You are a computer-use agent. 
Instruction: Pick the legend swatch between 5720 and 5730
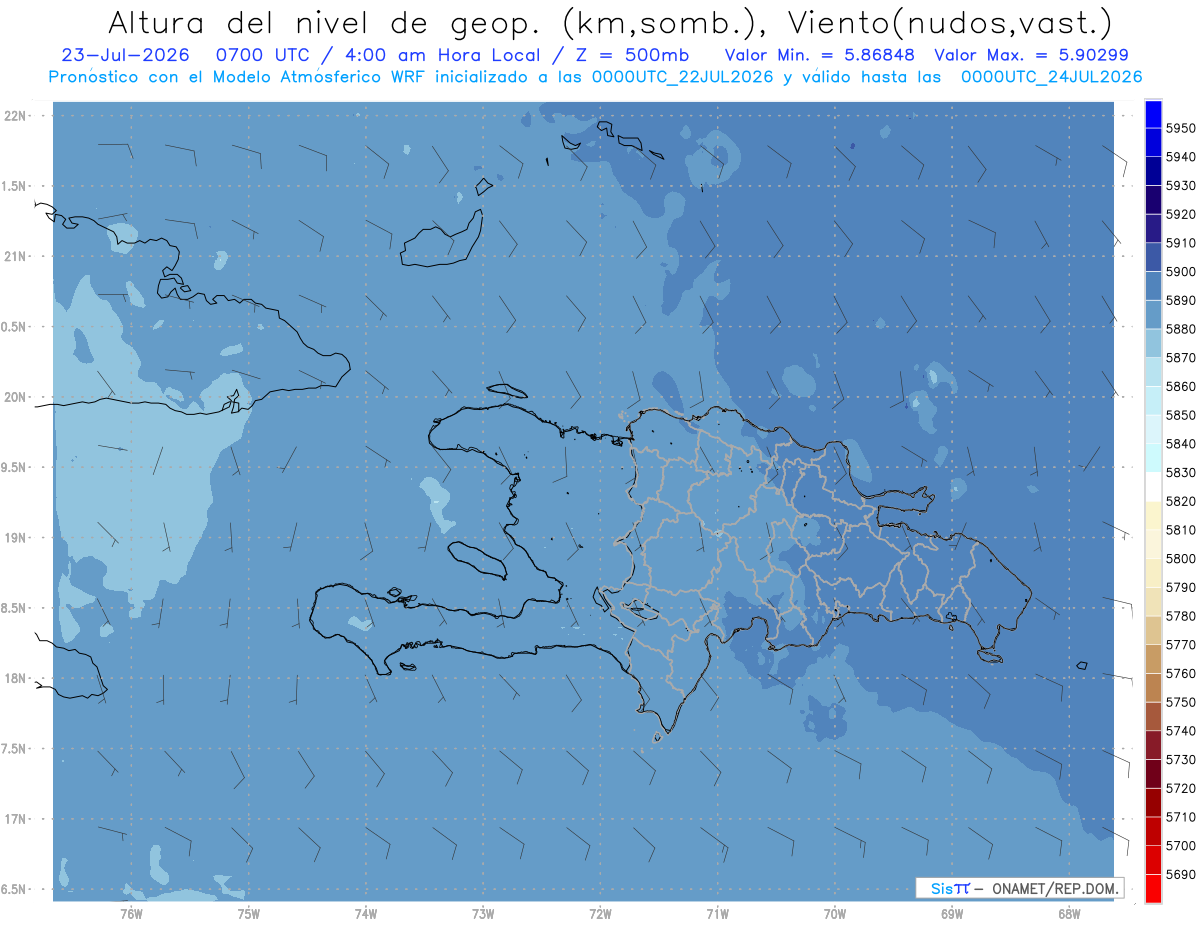[x=1153, y=774]
